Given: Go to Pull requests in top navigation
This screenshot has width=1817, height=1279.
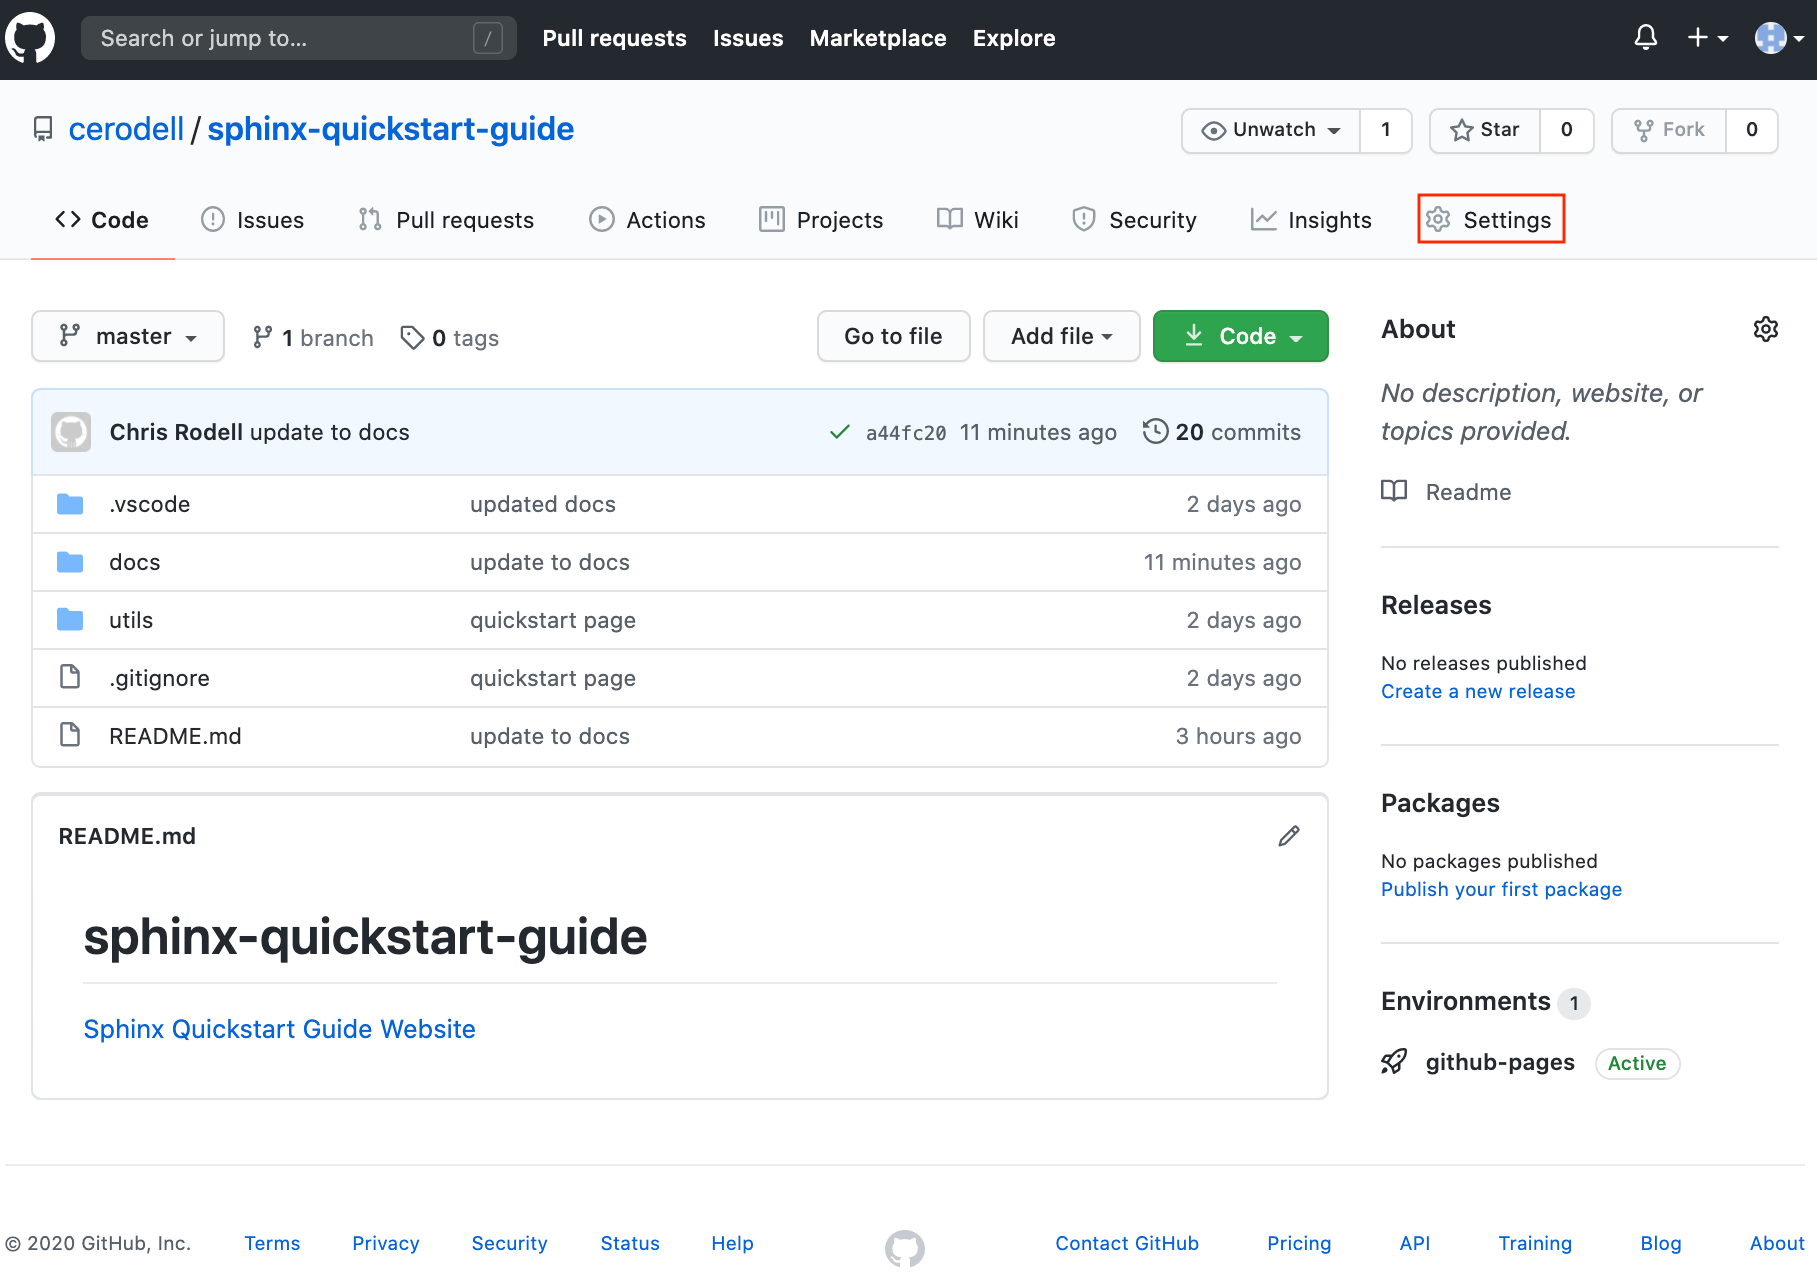Looking at the screenshot, I should click(614, 38).
